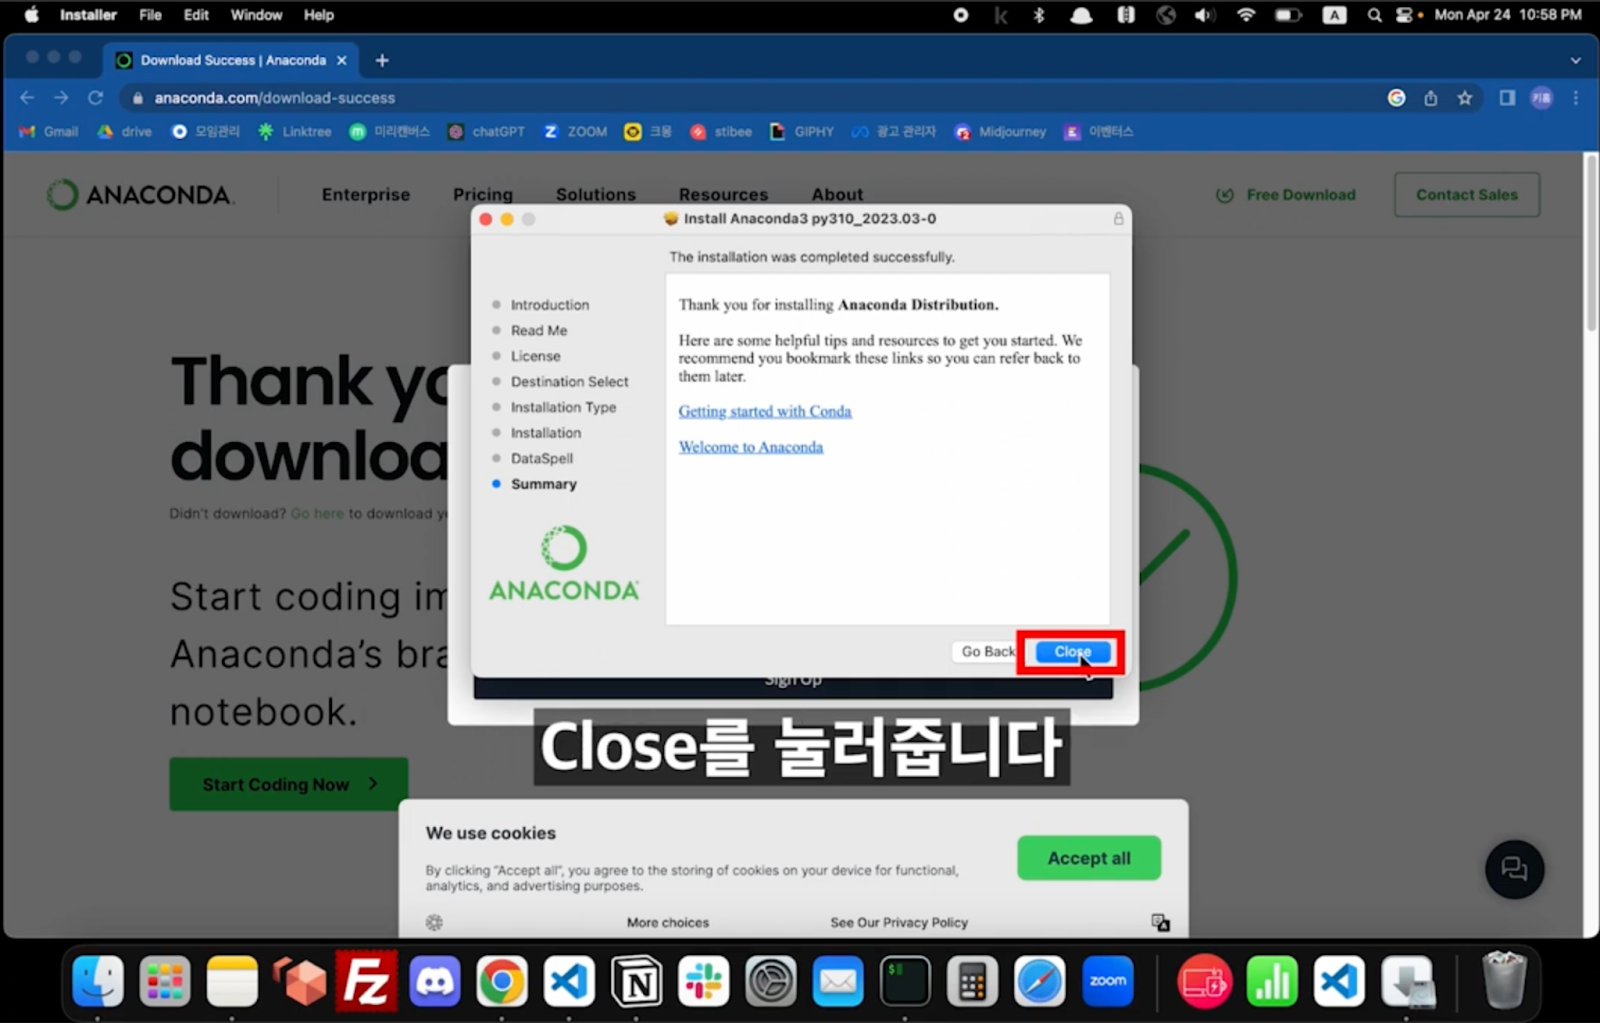Open the Welcome to Anaconda link

click(x=751, y=447)
